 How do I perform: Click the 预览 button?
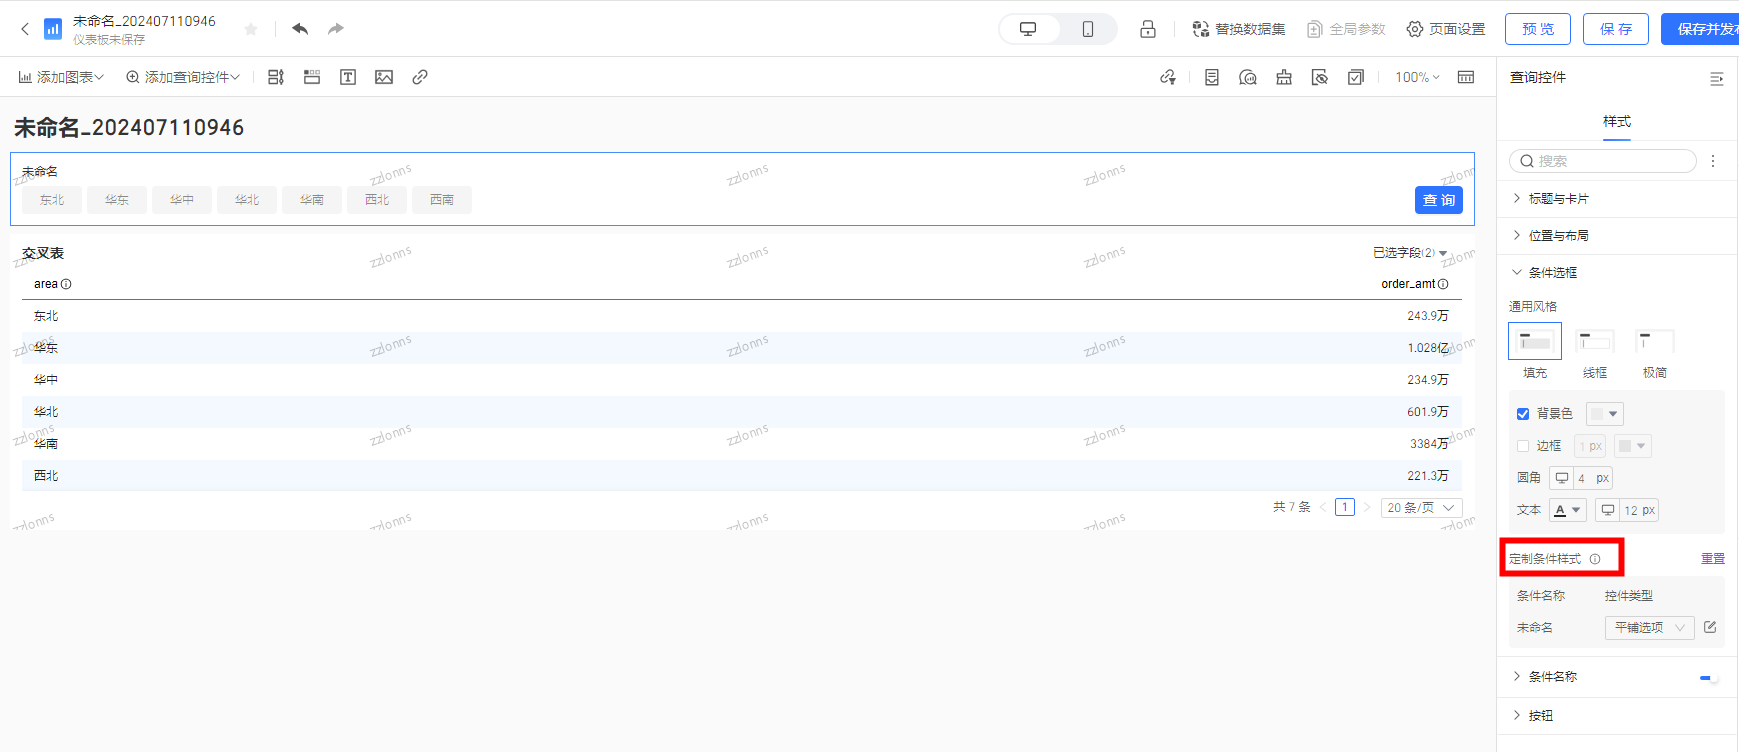pos(1537,29)
